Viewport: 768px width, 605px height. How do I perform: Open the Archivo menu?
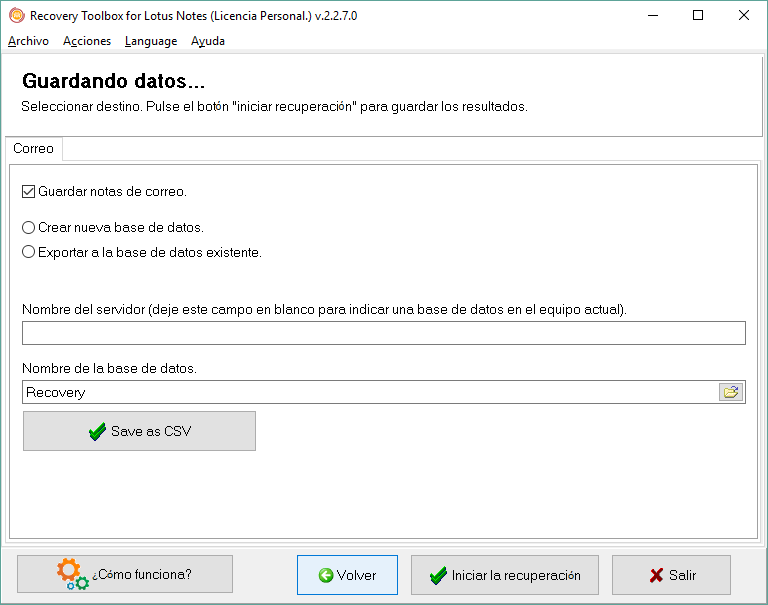pyautogui.click(x=28, y=41)
